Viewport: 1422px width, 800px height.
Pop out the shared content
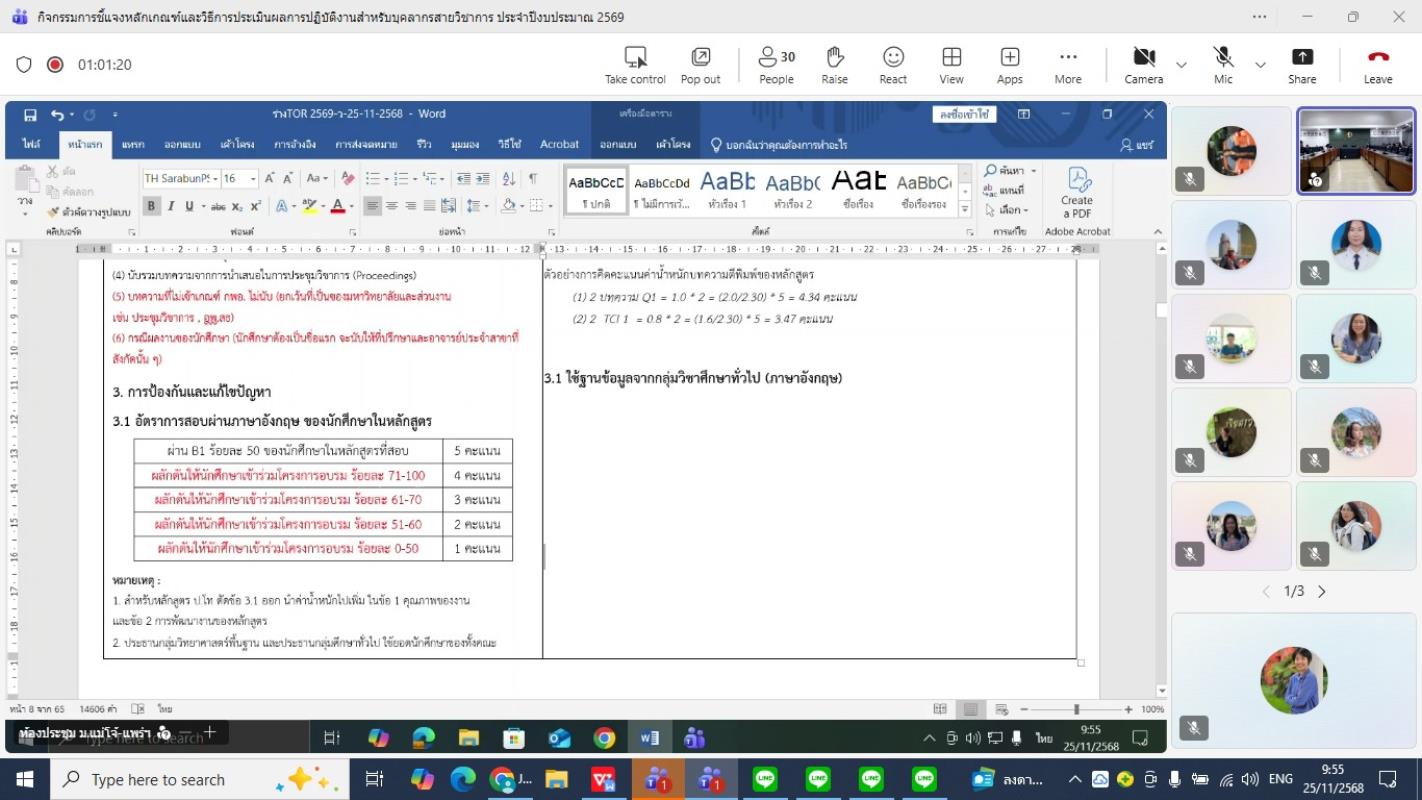(x=700, y=64)
